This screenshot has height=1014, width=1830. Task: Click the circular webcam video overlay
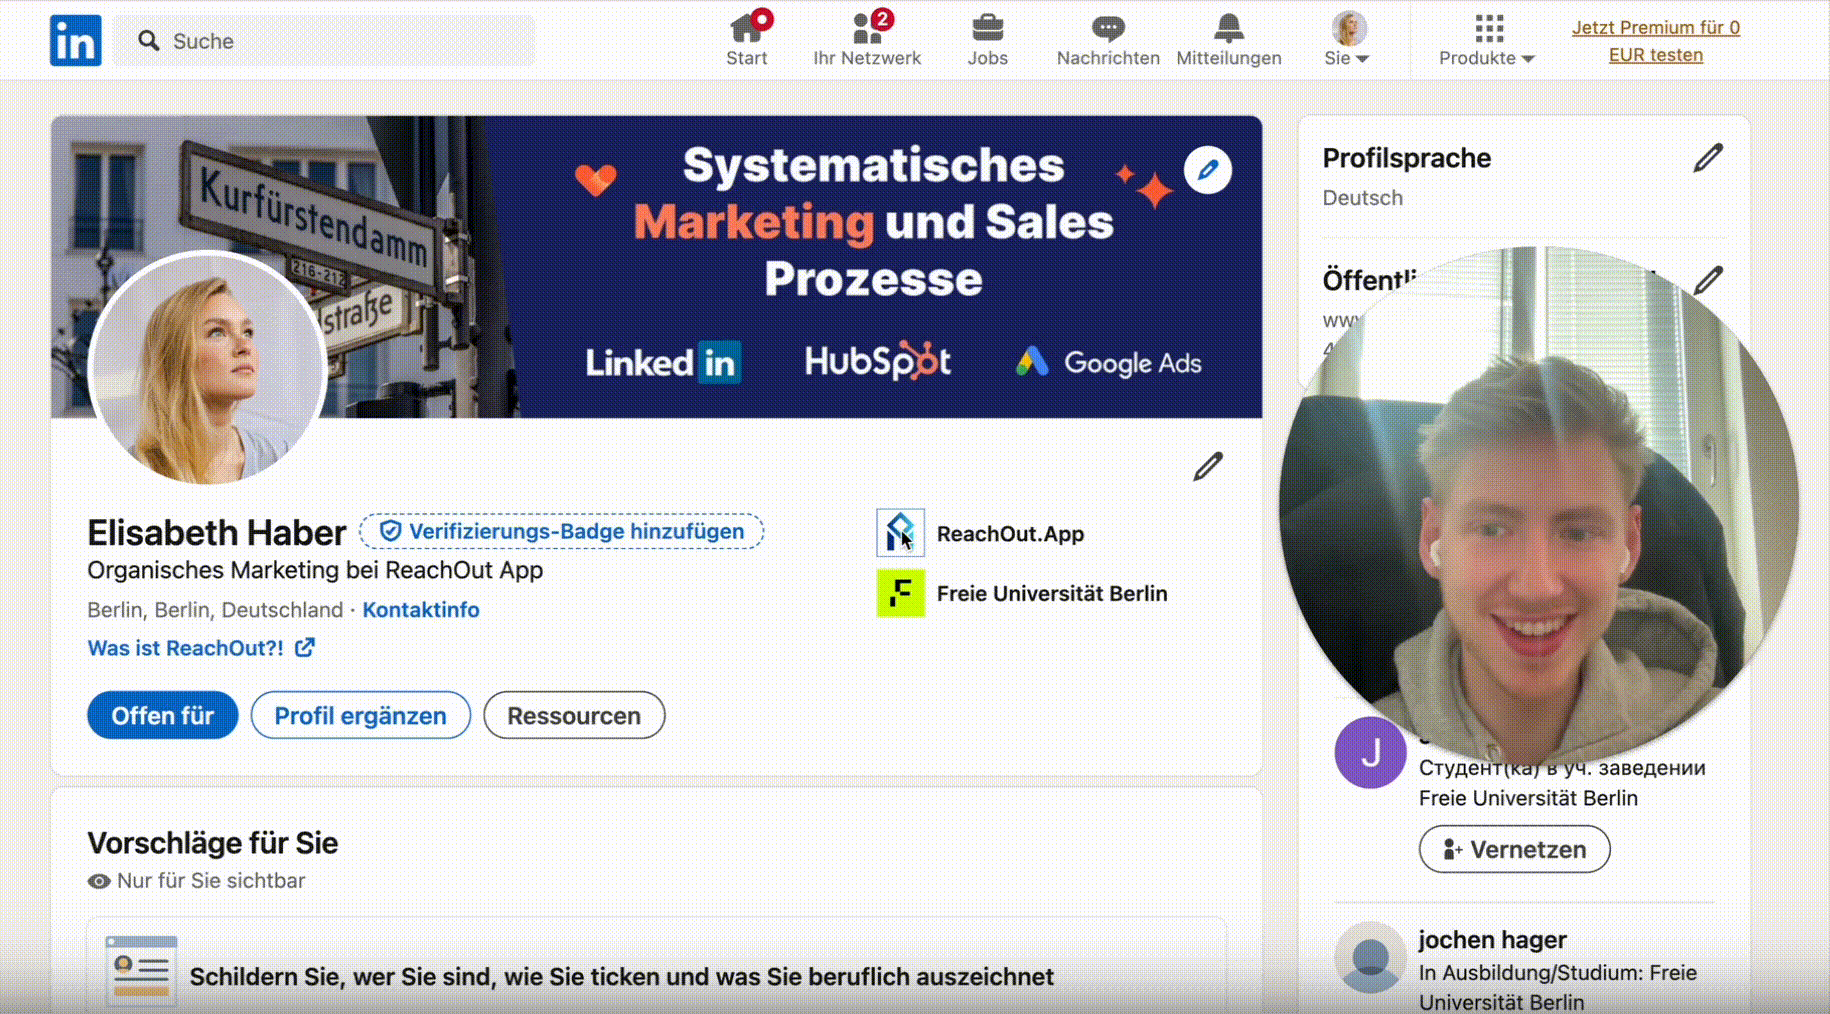[1538, 505]
